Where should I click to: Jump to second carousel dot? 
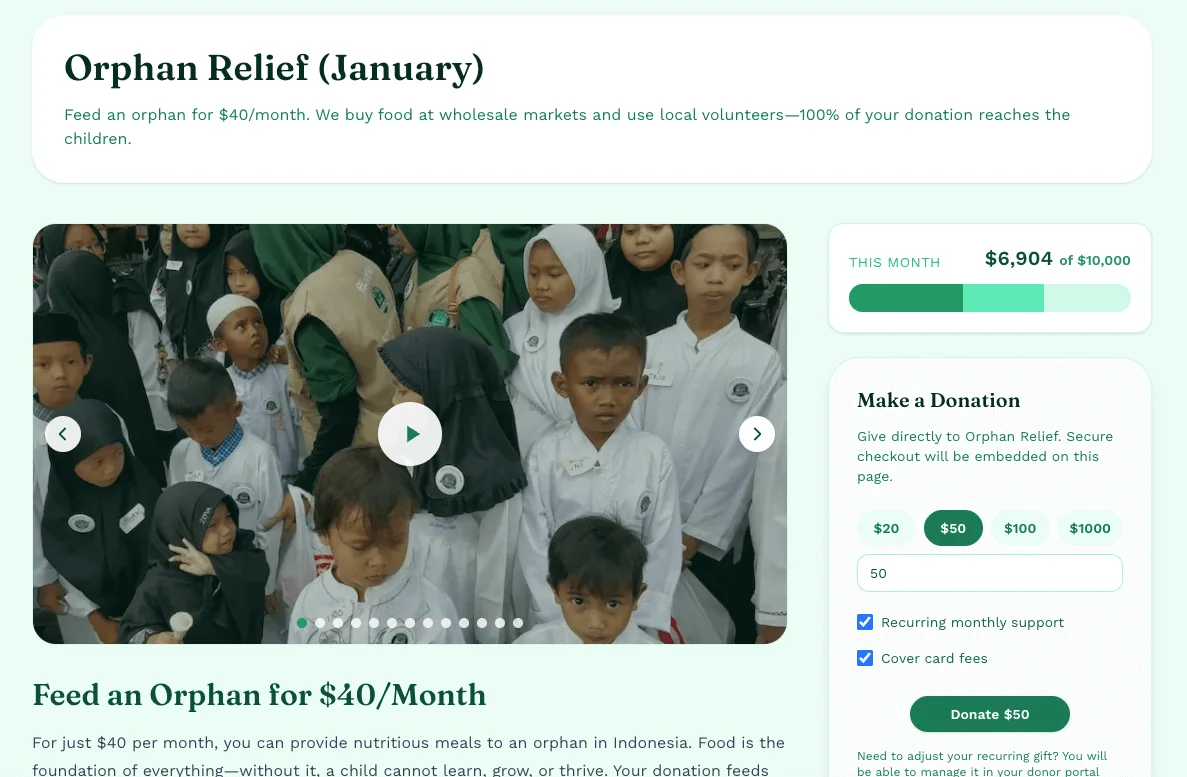(320, 623)
